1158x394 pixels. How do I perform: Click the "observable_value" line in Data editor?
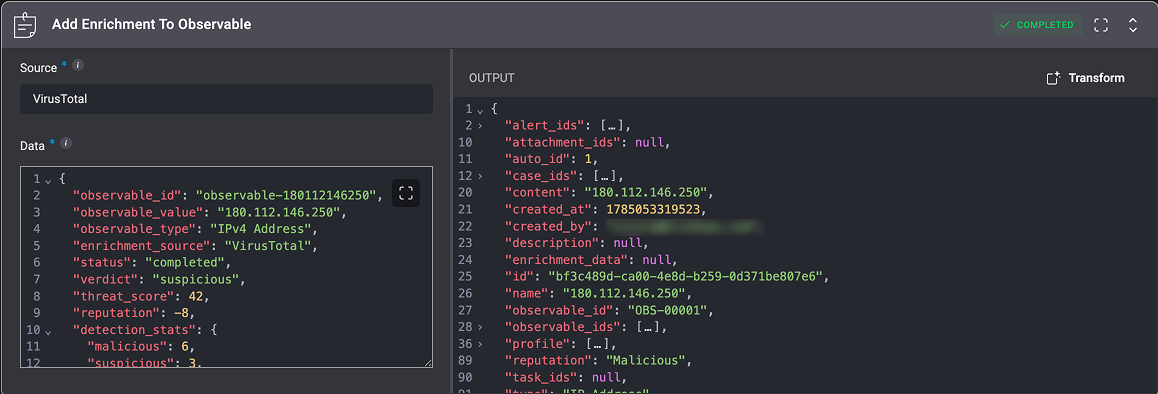tap(209, 213)
